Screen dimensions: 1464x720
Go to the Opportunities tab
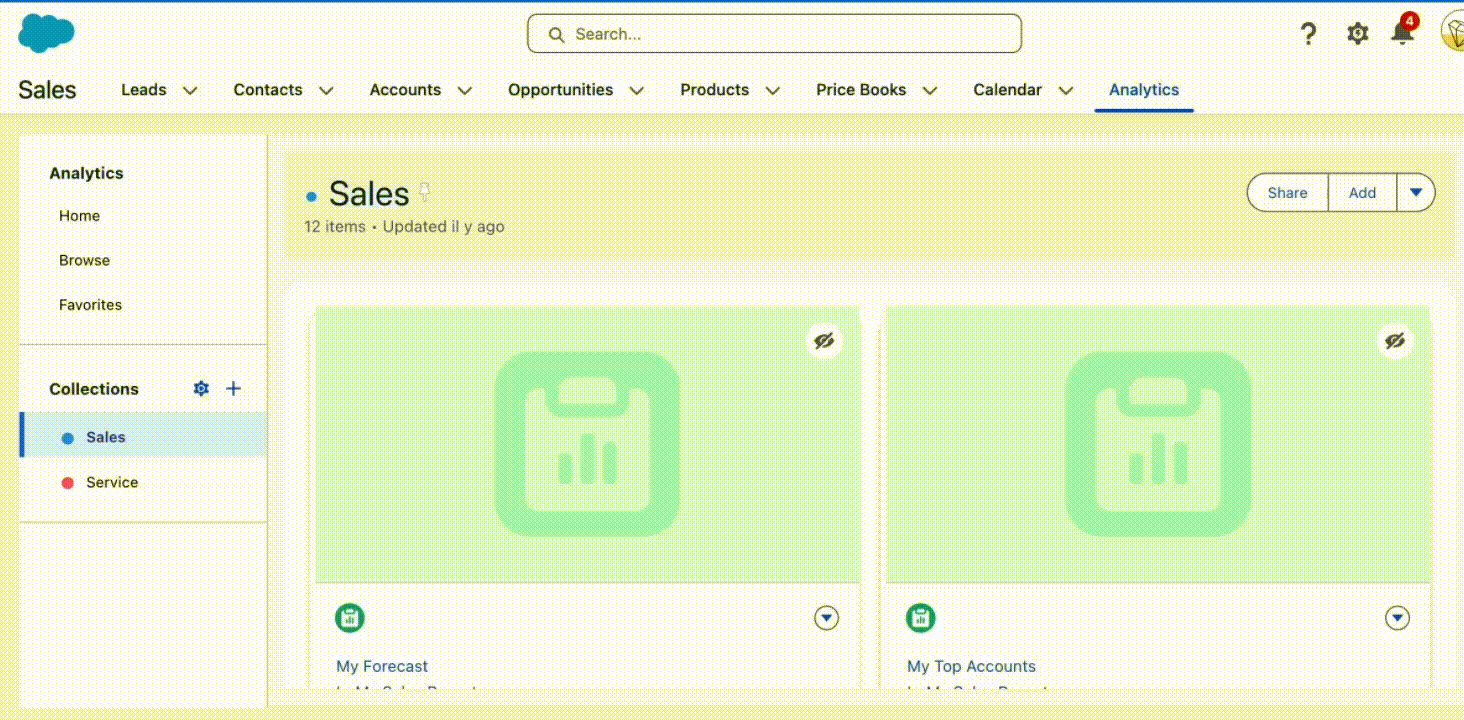coord(560,90)
